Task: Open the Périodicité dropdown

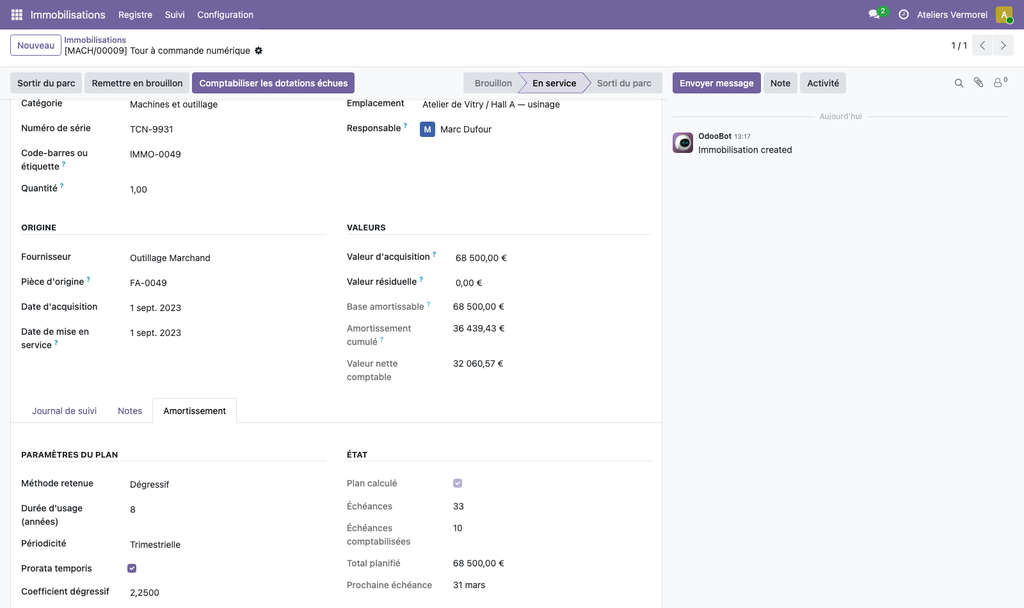Action: click(227, 545)
